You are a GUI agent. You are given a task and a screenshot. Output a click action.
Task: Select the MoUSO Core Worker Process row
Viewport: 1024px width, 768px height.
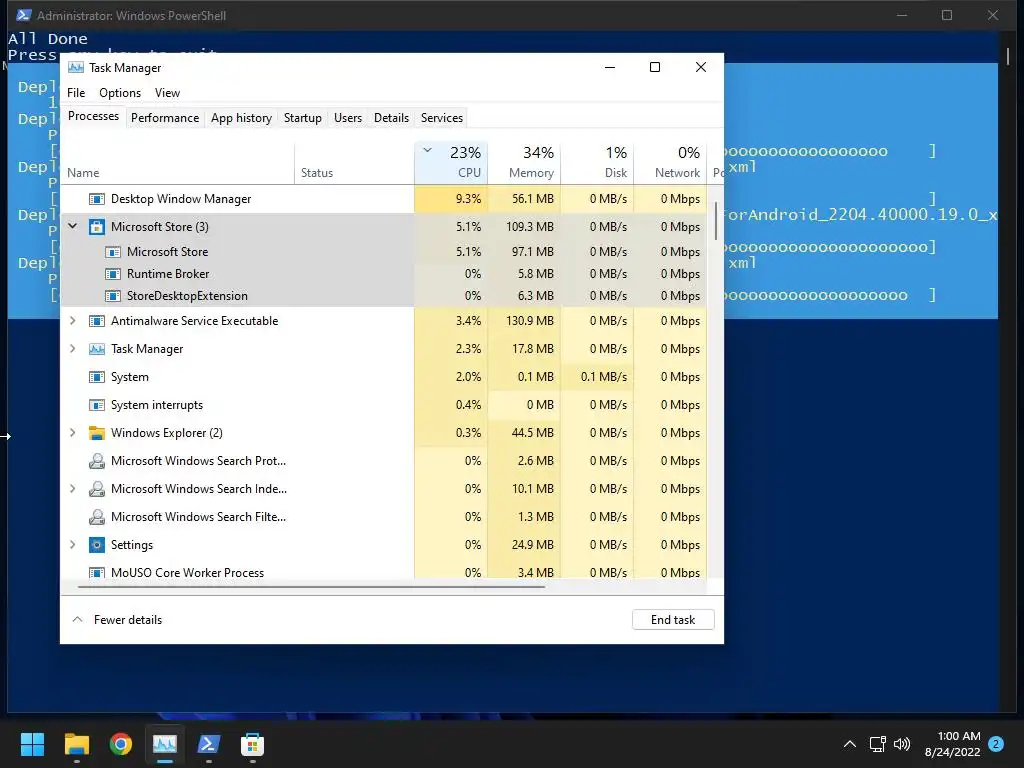(383, 571)
